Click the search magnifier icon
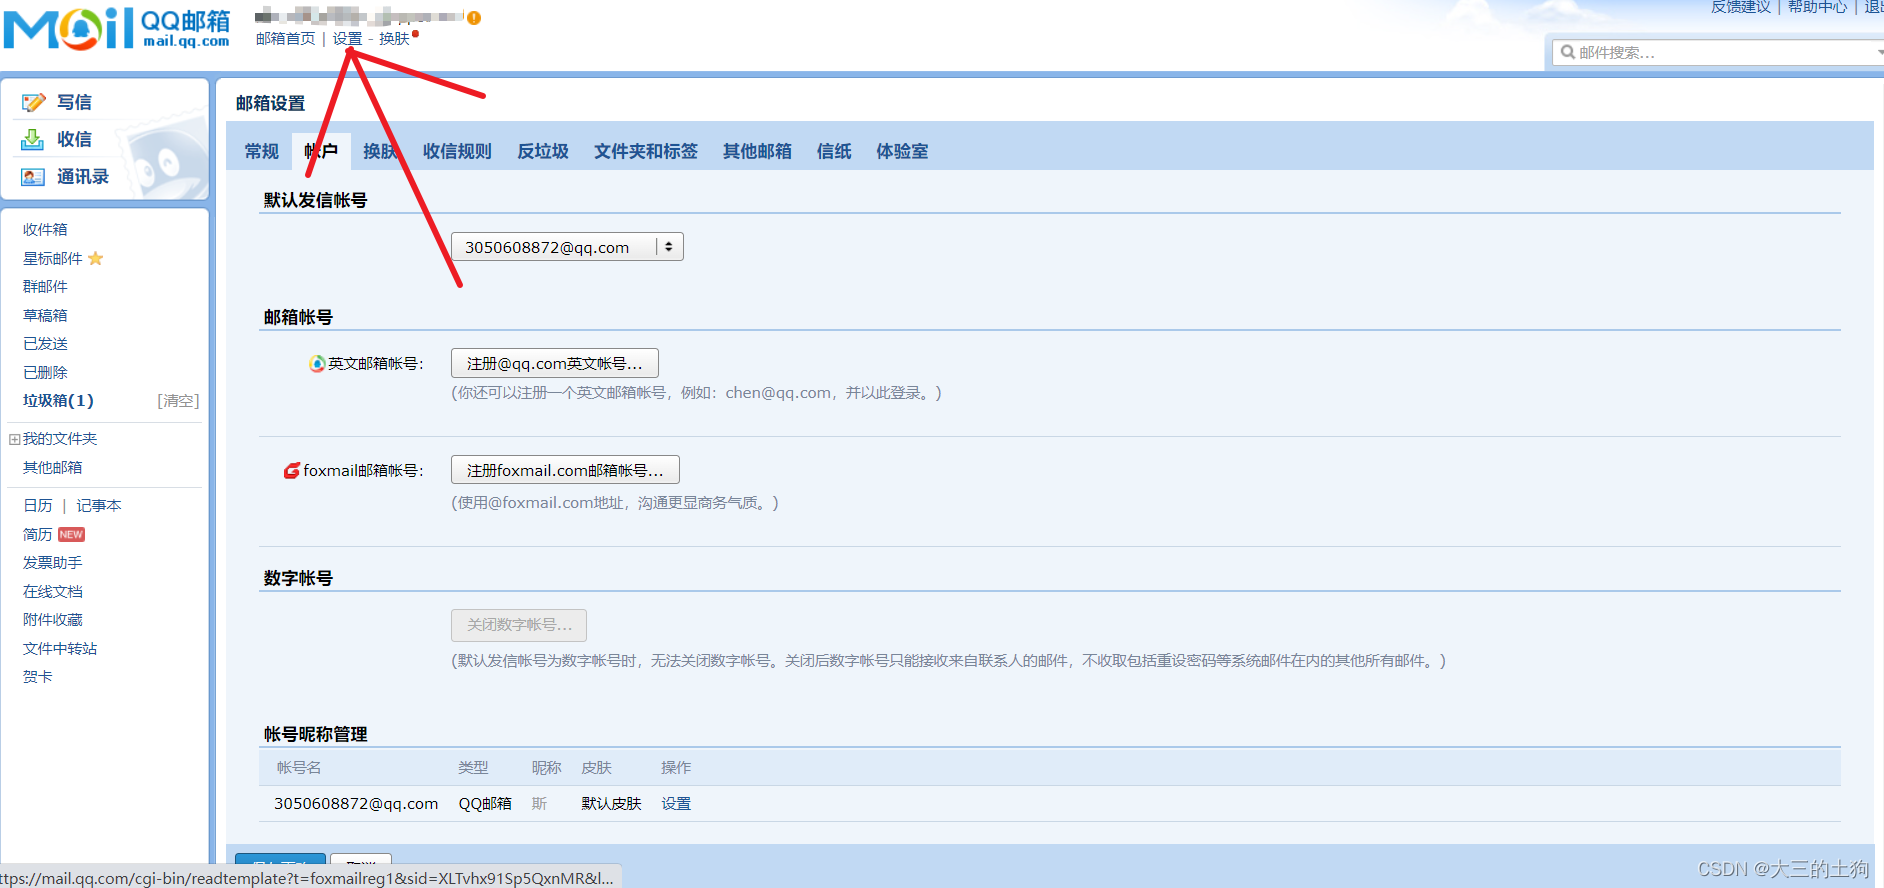1884x888 pixels. [x=1568, y=52]
